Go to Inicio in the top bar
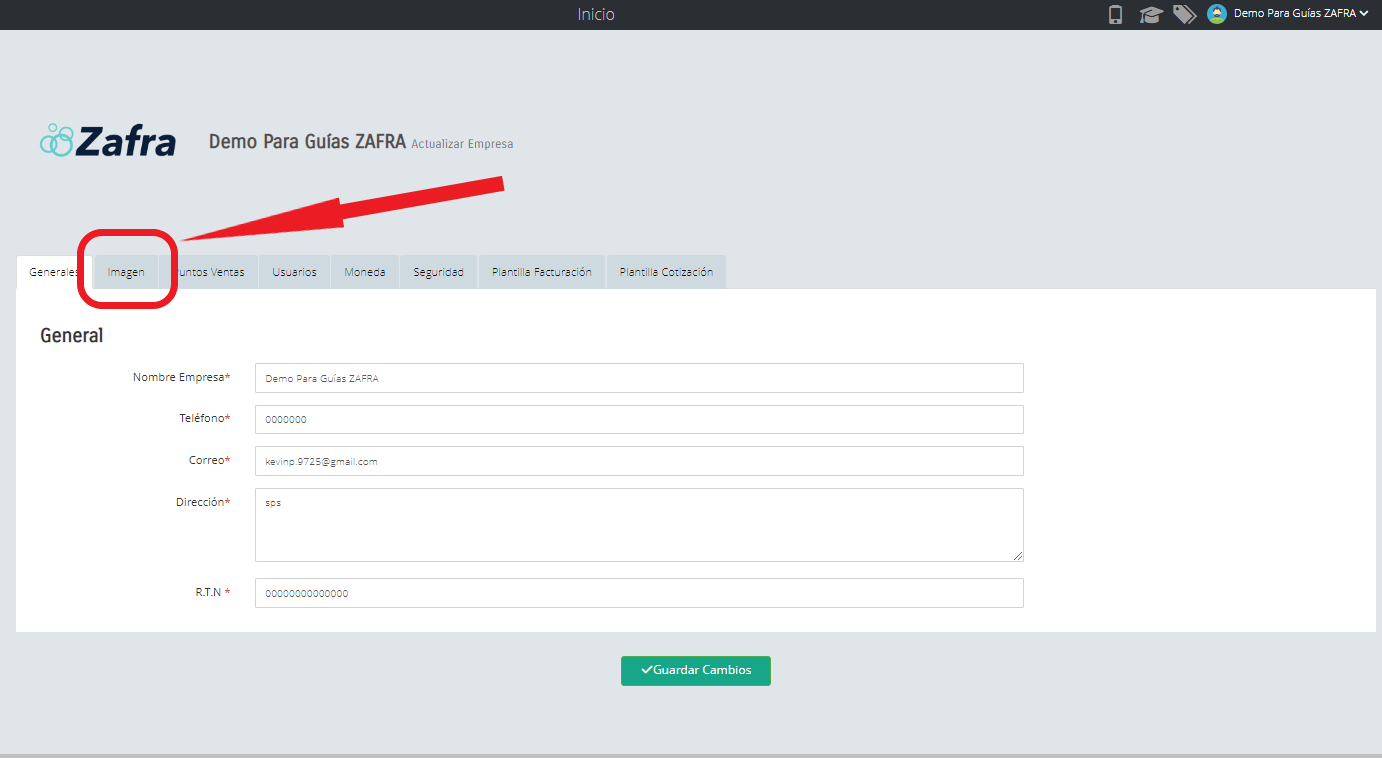Screen dimensions: 1382x758 pos(596,14)
